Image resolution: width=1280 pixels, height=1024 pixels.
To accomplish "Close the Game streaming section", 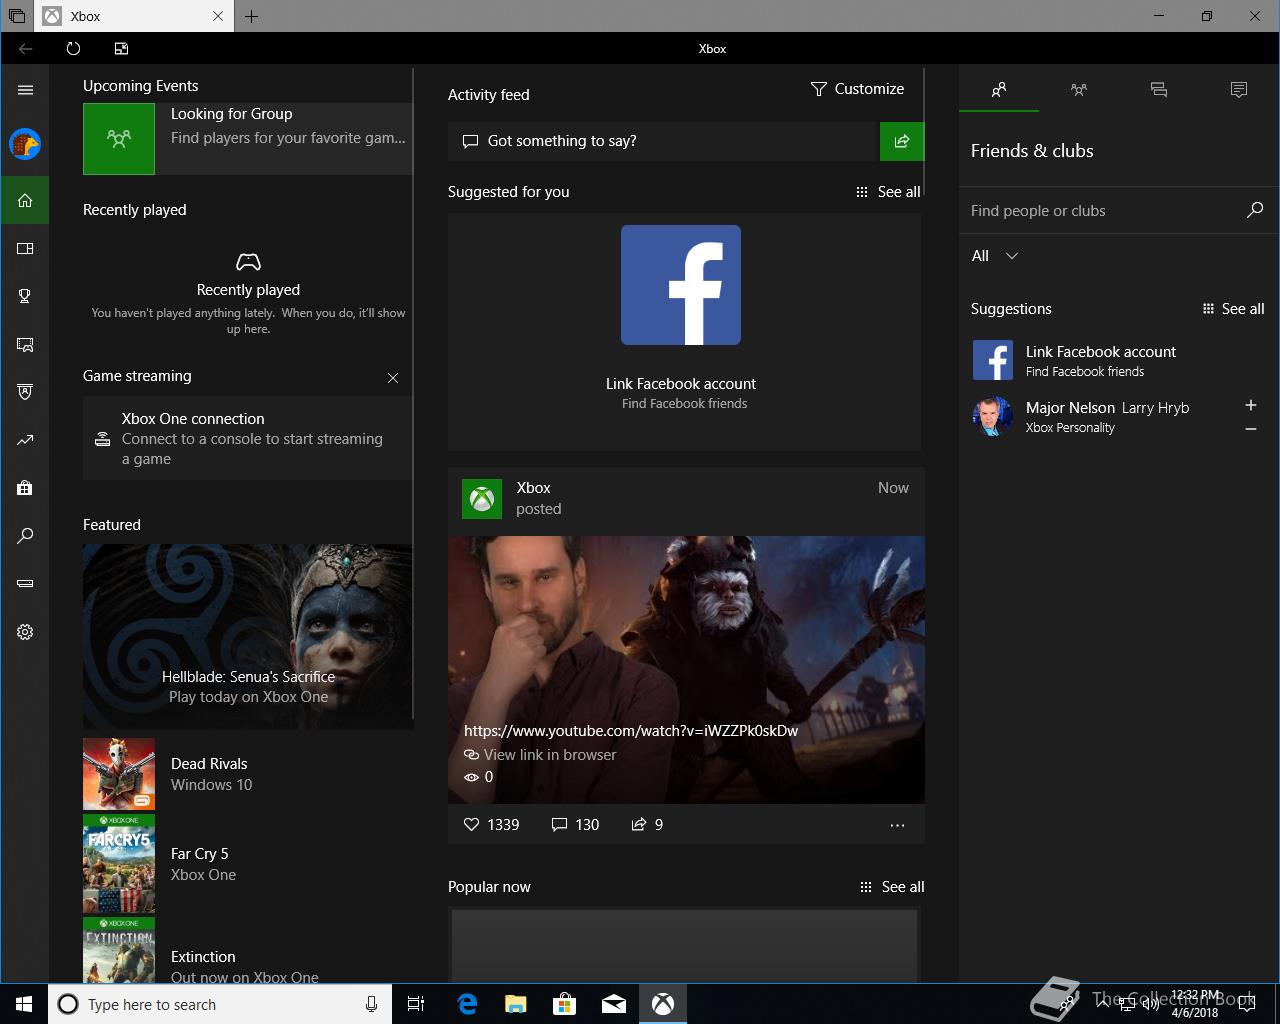I will [x=393, y=378].
